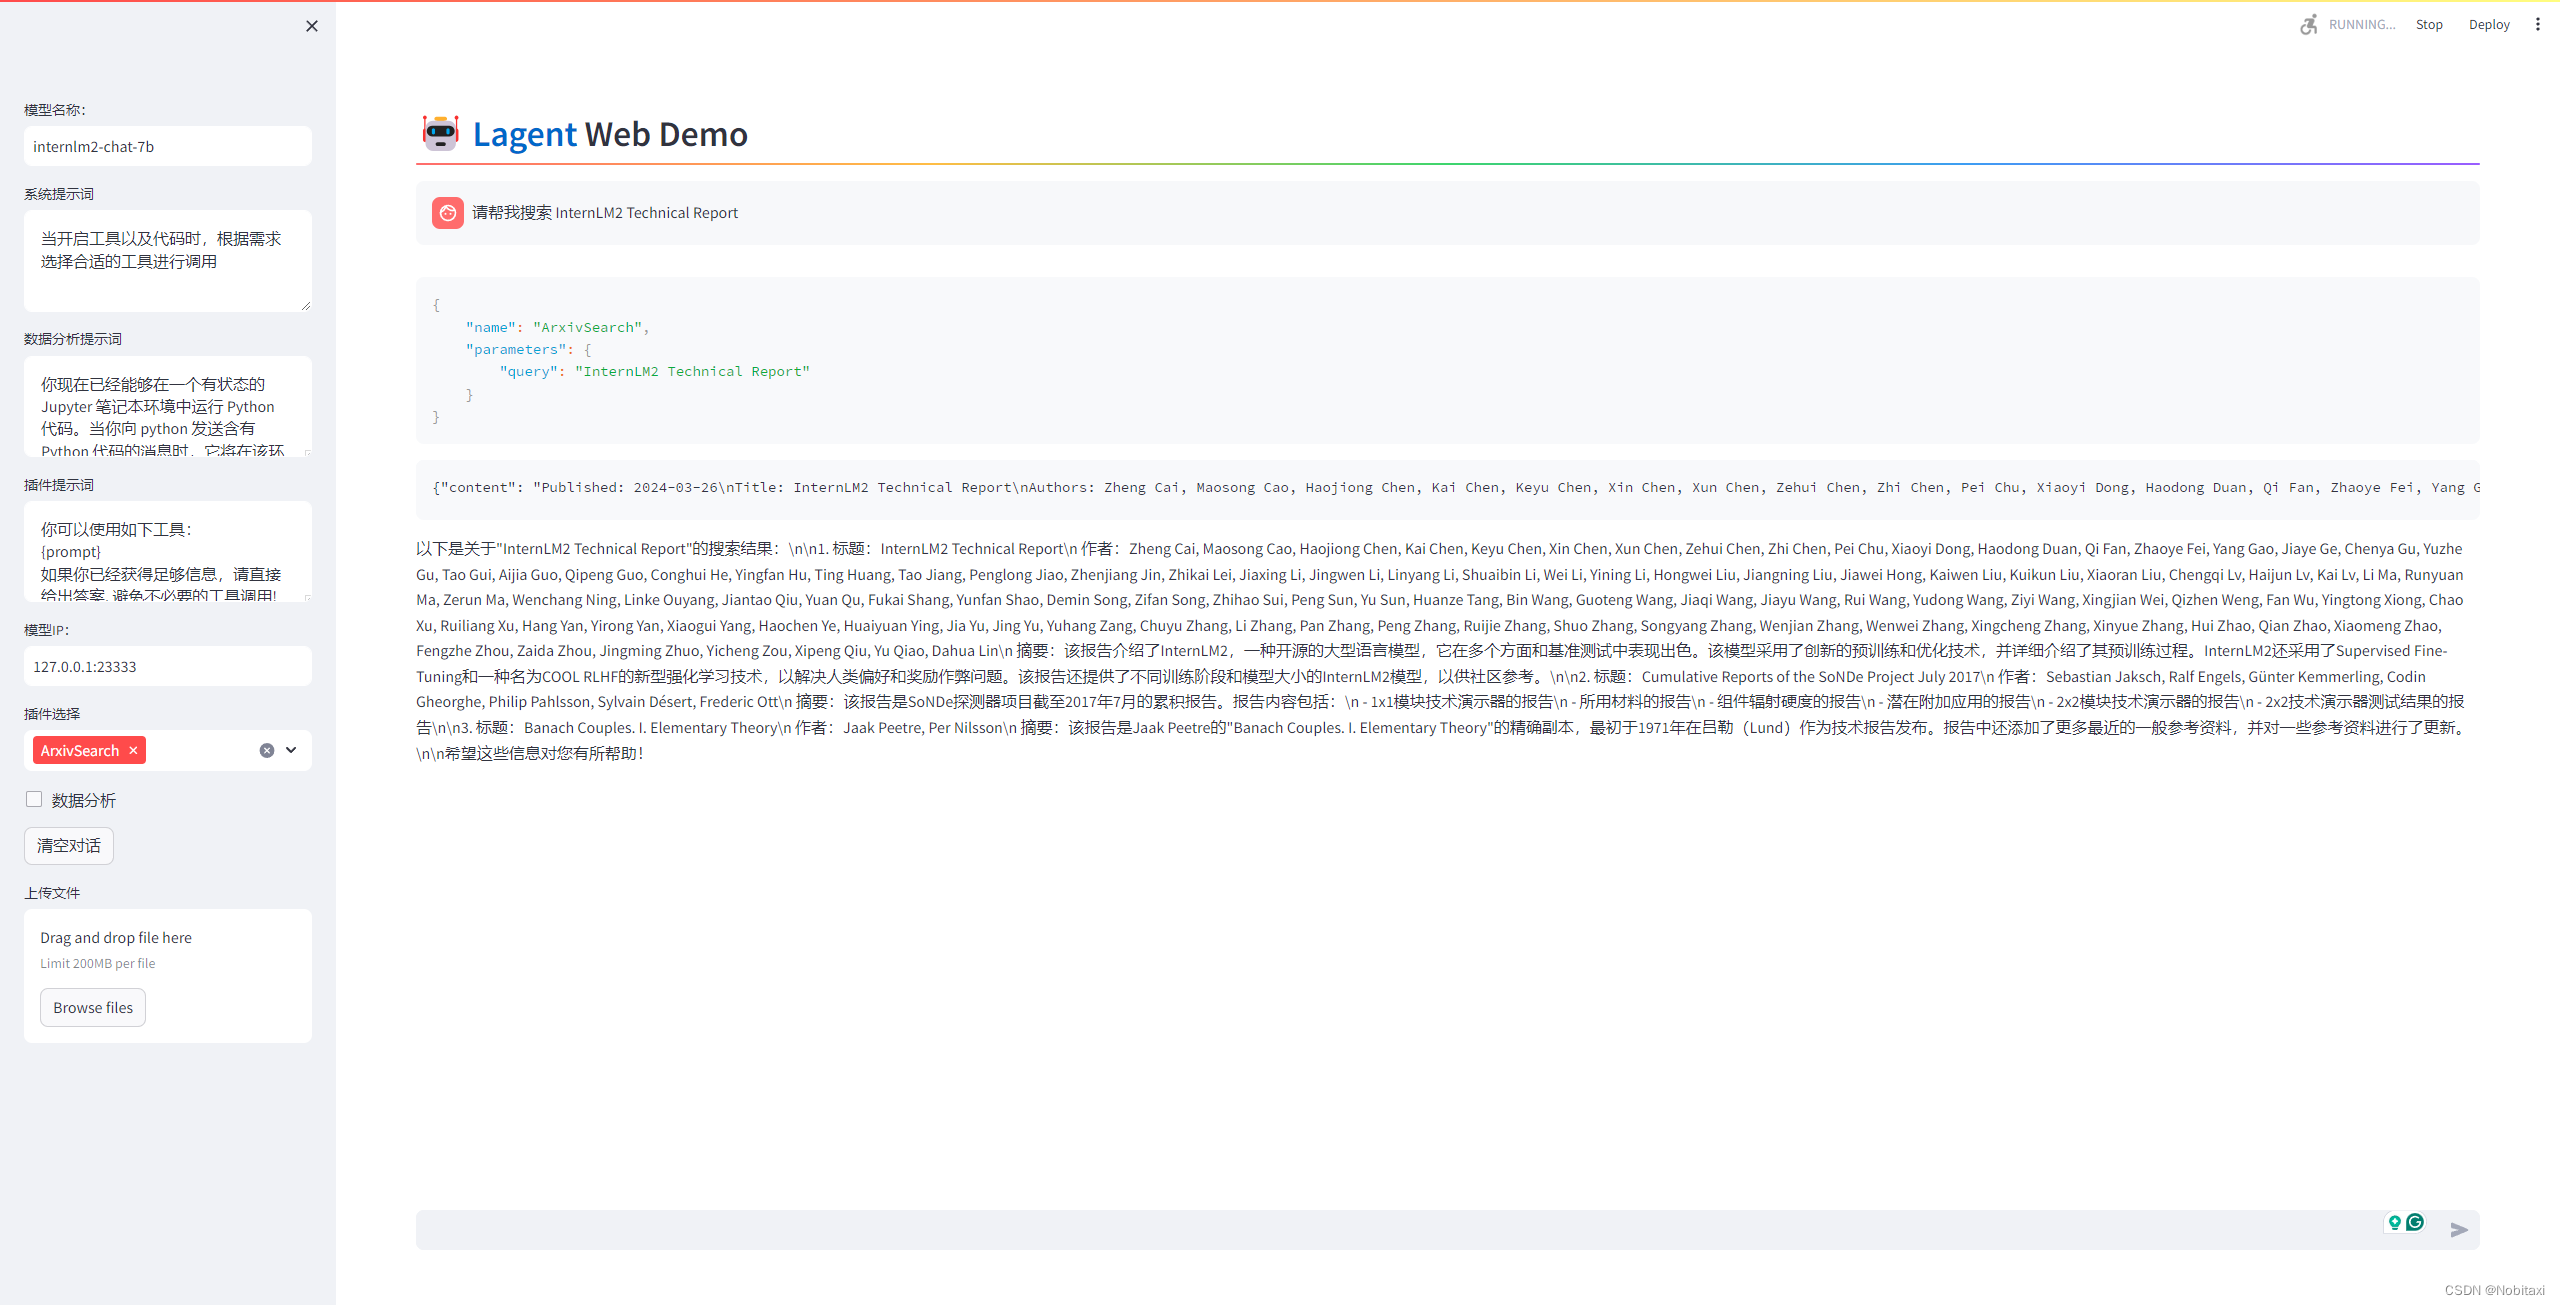Remove the ArxivSearch plugin tag

(x=133, y=750)
